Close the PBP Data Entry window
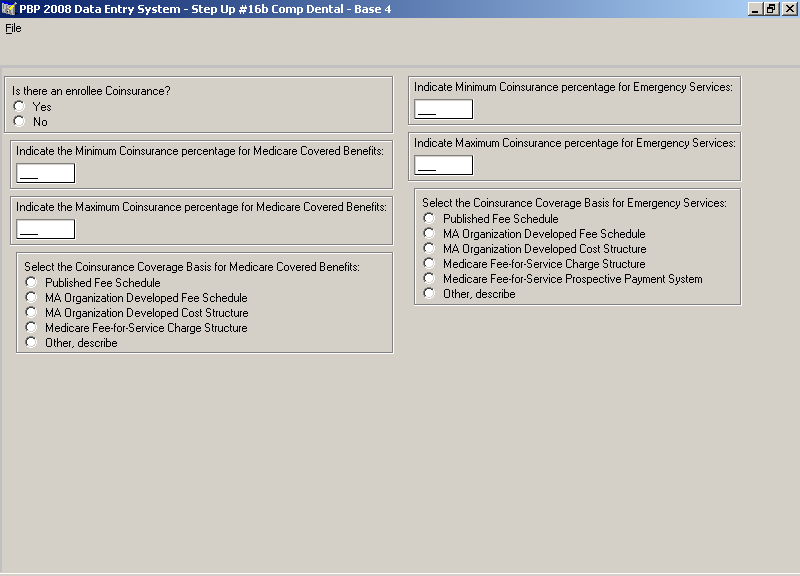The image size is (800, 576). pos(790,9)
